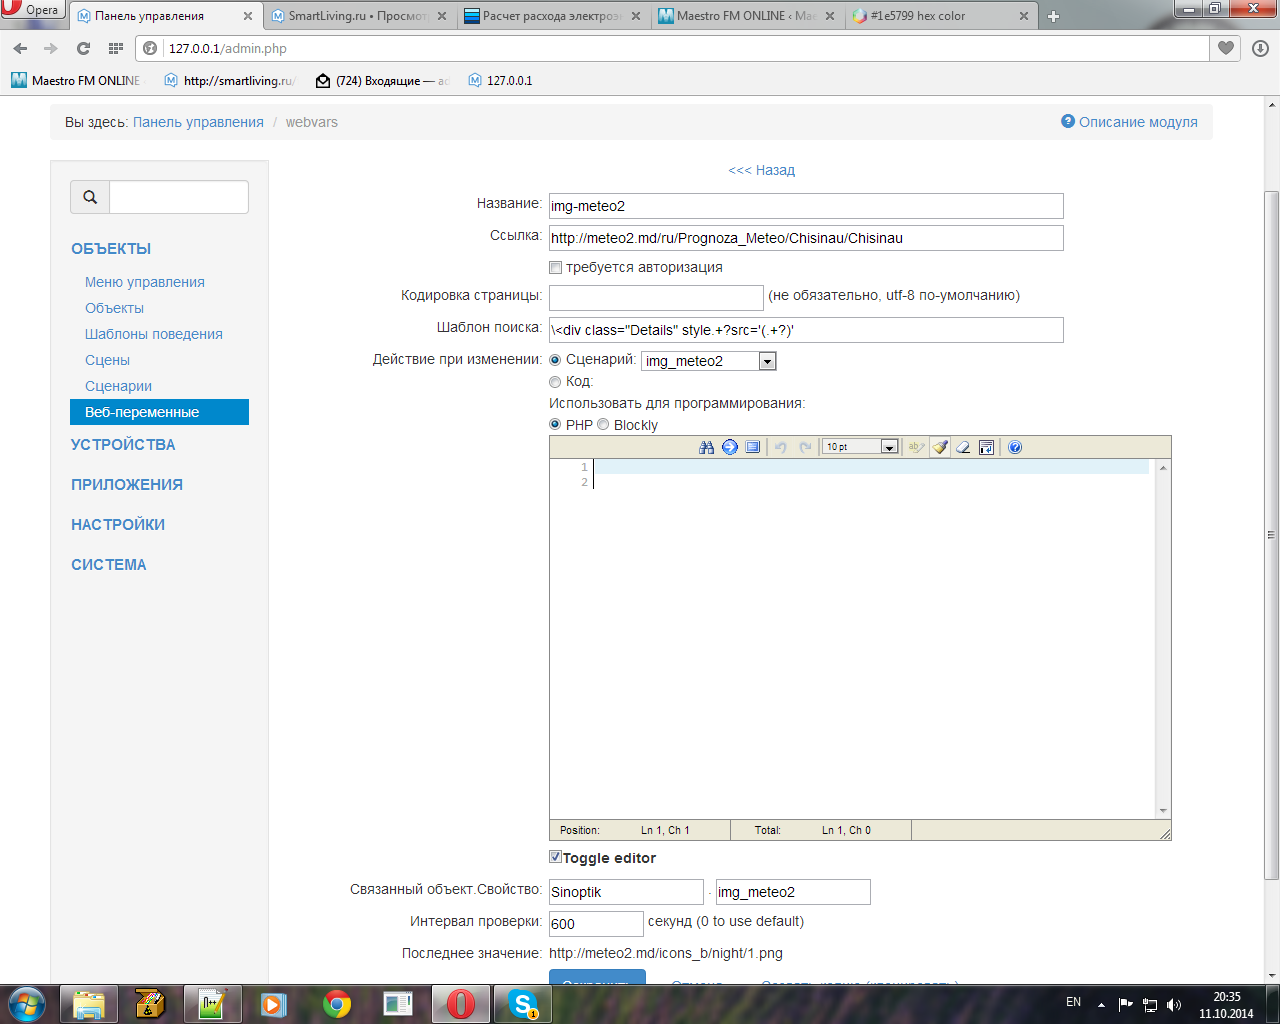Click the binoculars search icon in editor toolbar
The width and height of the screenshot is (1280, 1024).
click(x=706, y=447)
